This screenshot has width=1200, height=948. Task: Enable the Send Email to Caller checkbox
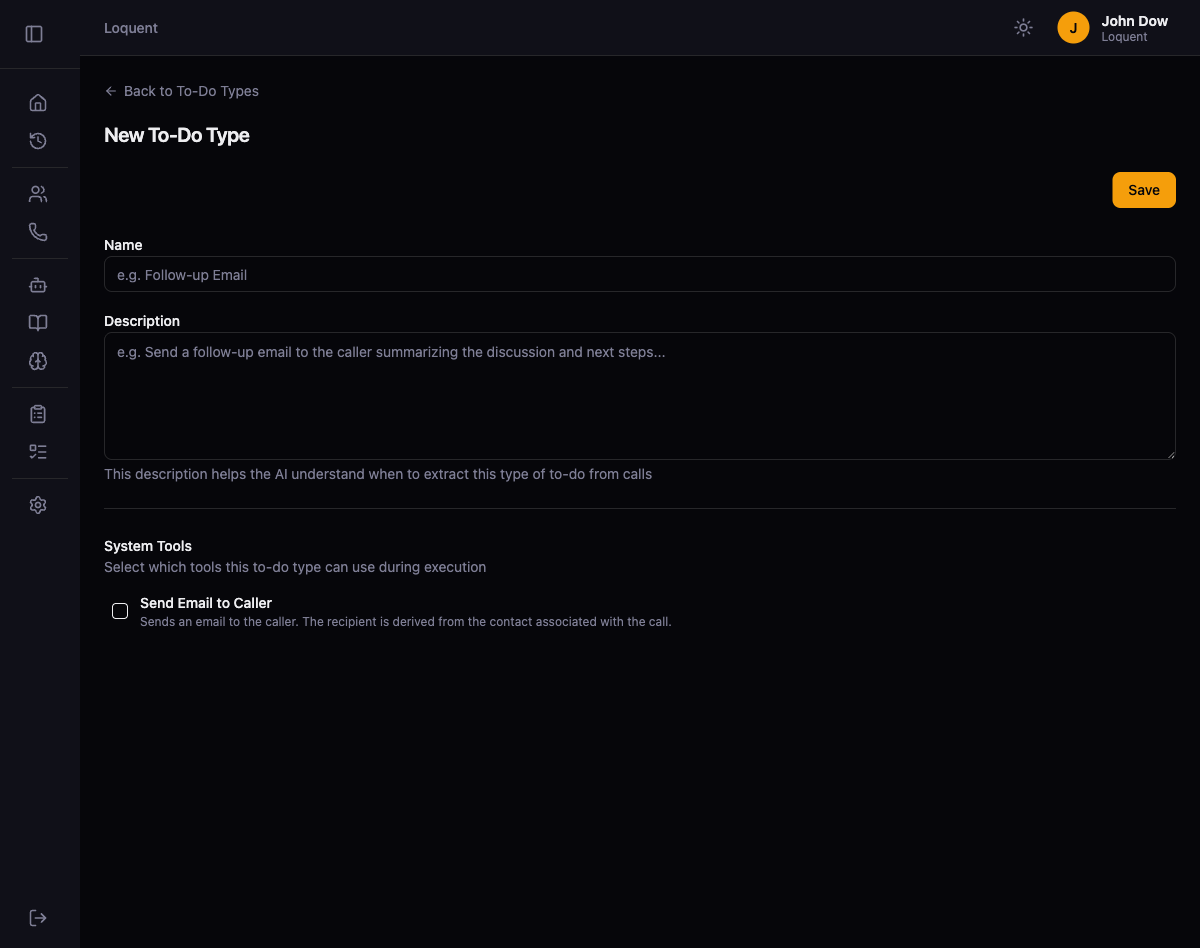point(120,611)
